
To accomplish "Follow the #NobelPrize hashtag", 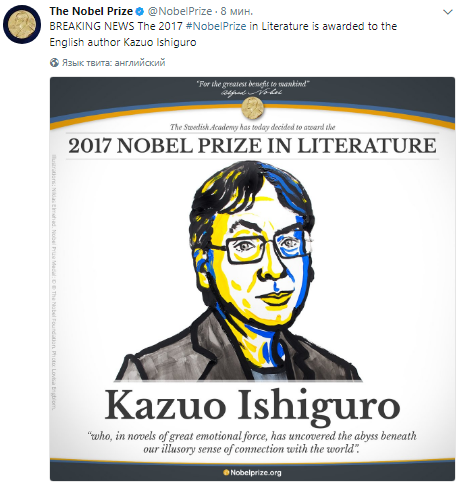I will [216, 26].
